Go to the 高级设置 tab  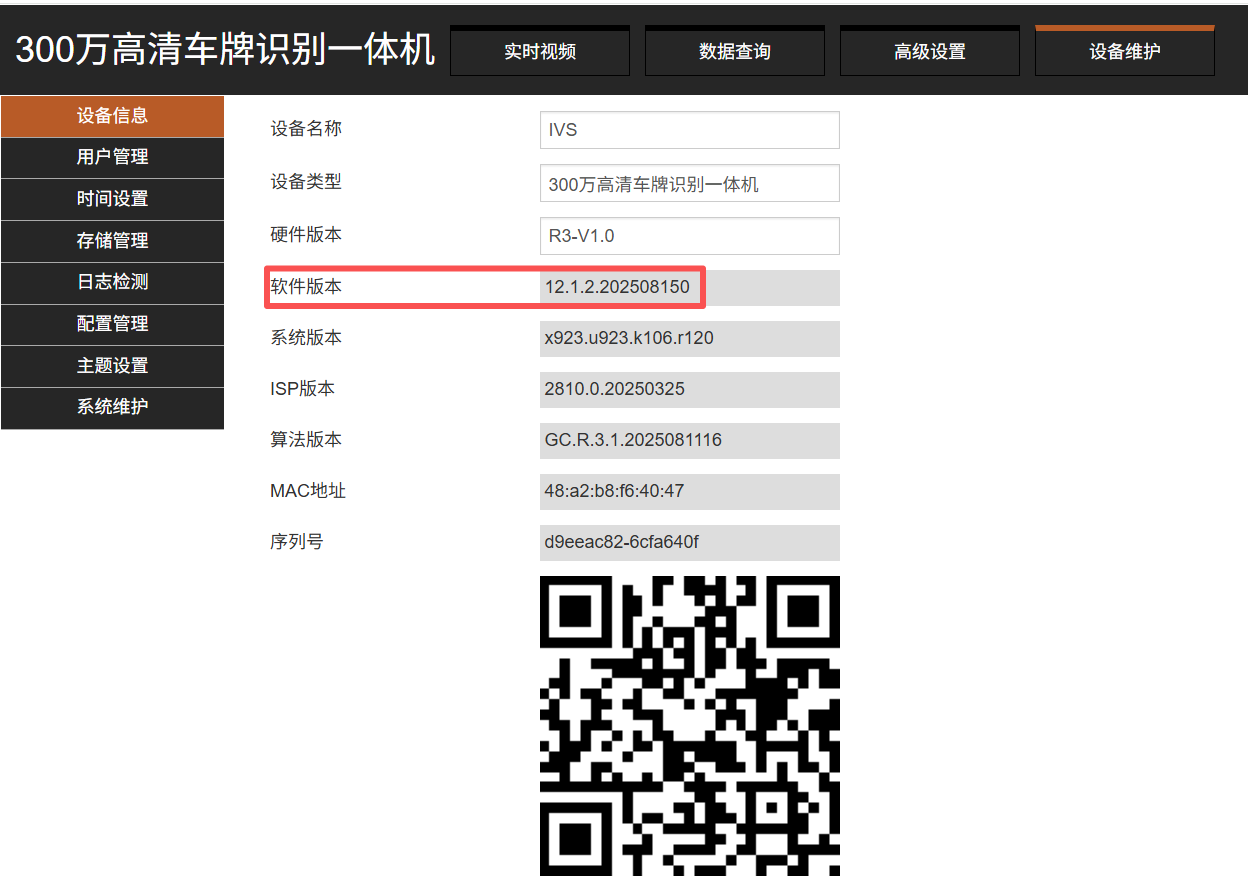pos(929,50)
